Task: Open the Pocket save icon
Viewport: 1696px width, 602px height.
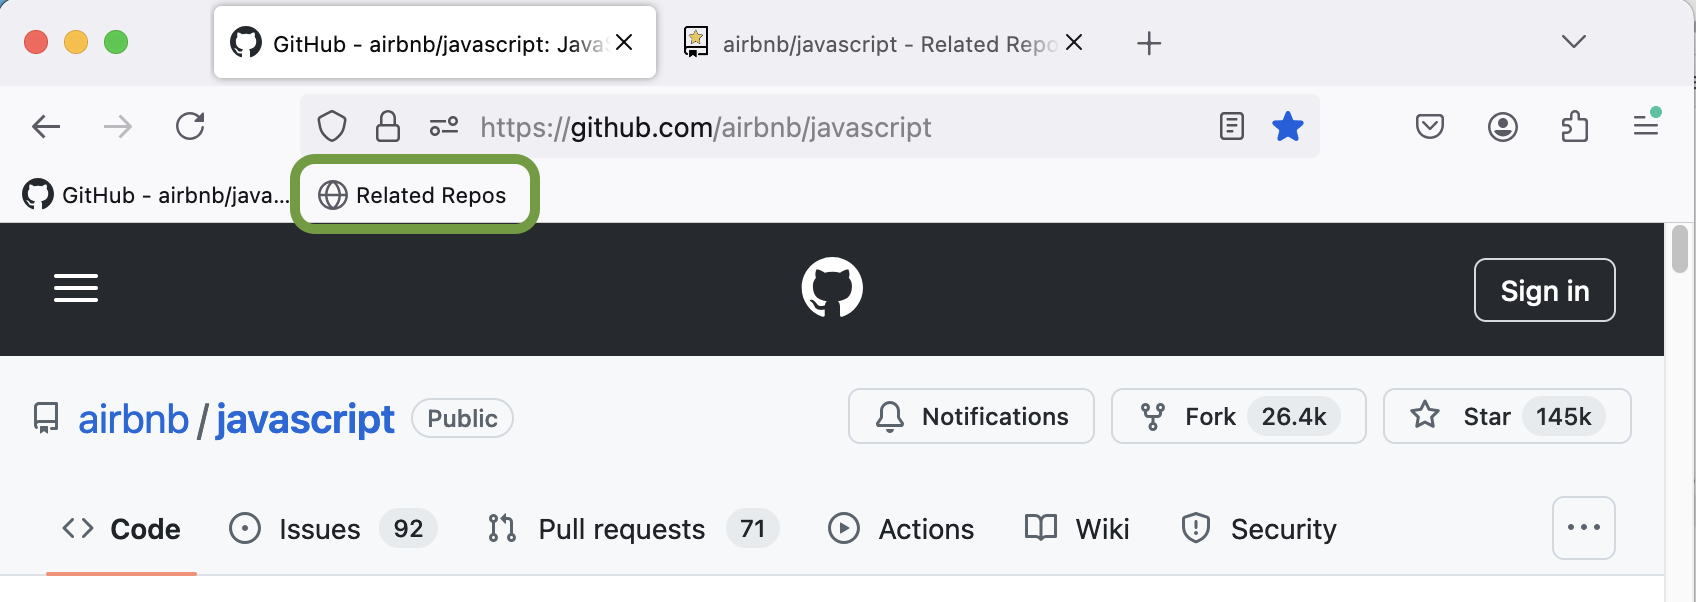Action: coord(1429,126)
